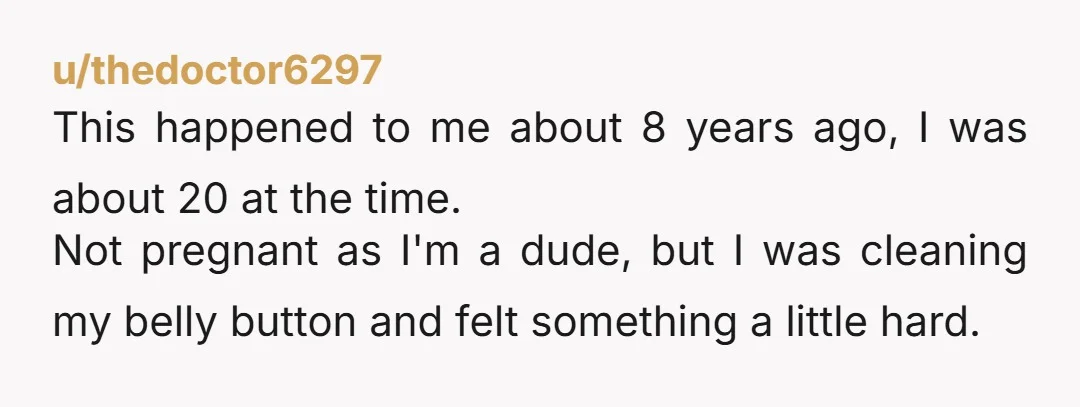
Task: Click the word "cleaning" ending the third line
Action: pos(944,253)
